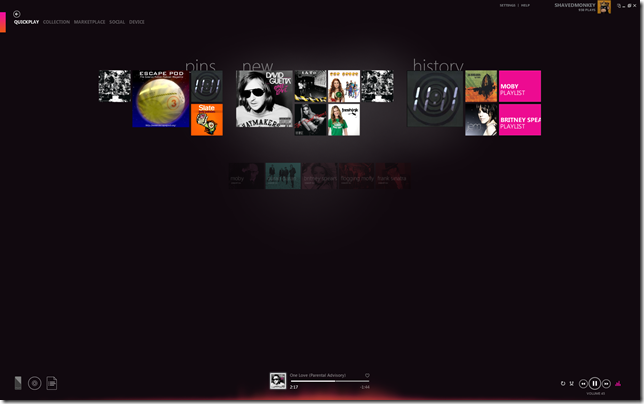Image resolution: width=644 pixels, height=404 pixels.
Task: Open the SHAVEDMONKEY profile name
Action: pyautogui.click(x=575, y=5)
